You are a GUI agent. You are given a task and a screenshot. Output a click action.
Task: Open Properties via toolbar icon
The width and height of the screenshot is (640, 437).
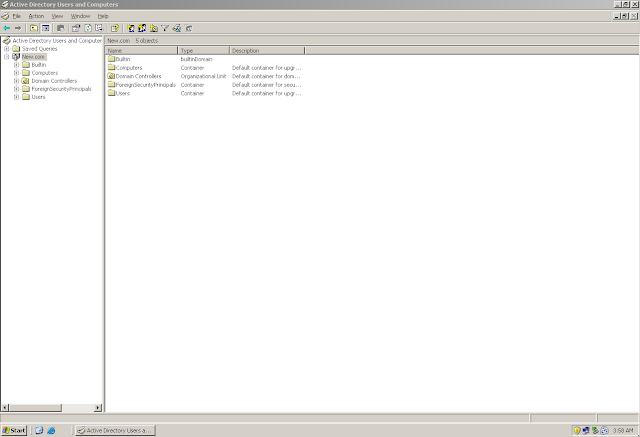point(76,28)
